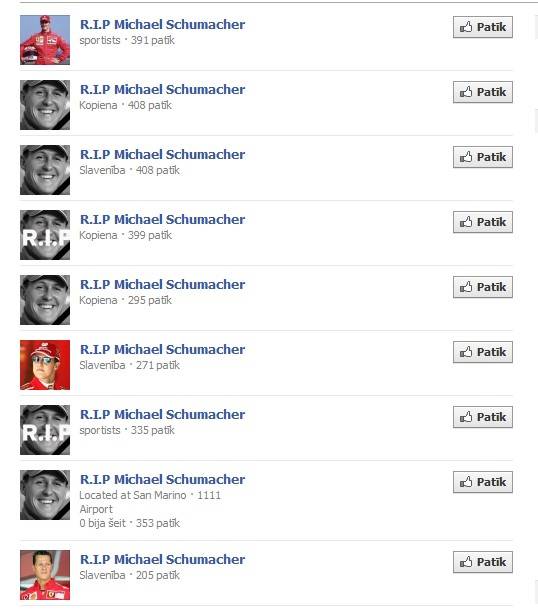
Task: Open the red cap and sunglasses thumbnail
Action: click(x=45, y=365)
